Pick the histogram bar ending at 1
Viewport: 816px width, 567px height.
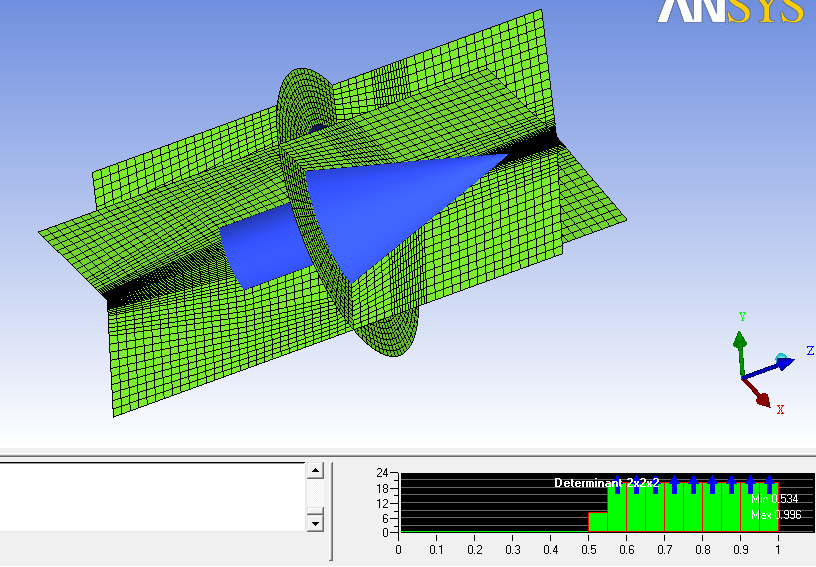click(768, 508)
